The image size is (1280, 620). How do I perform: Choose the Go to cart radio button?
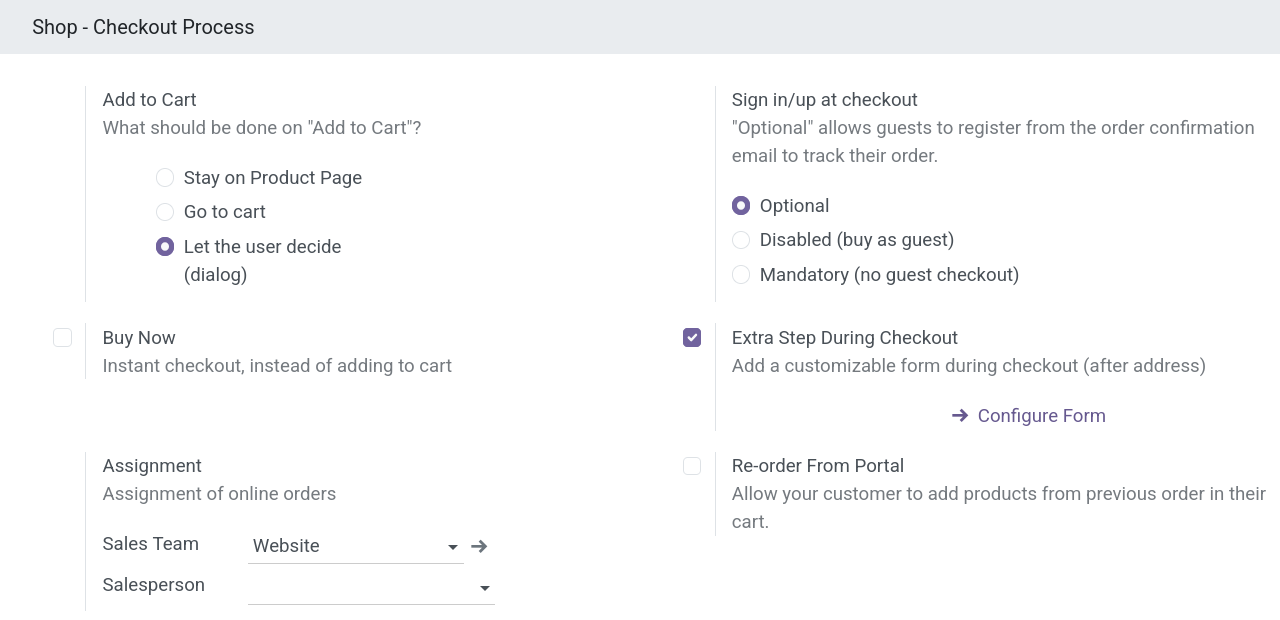coord(165,212)
